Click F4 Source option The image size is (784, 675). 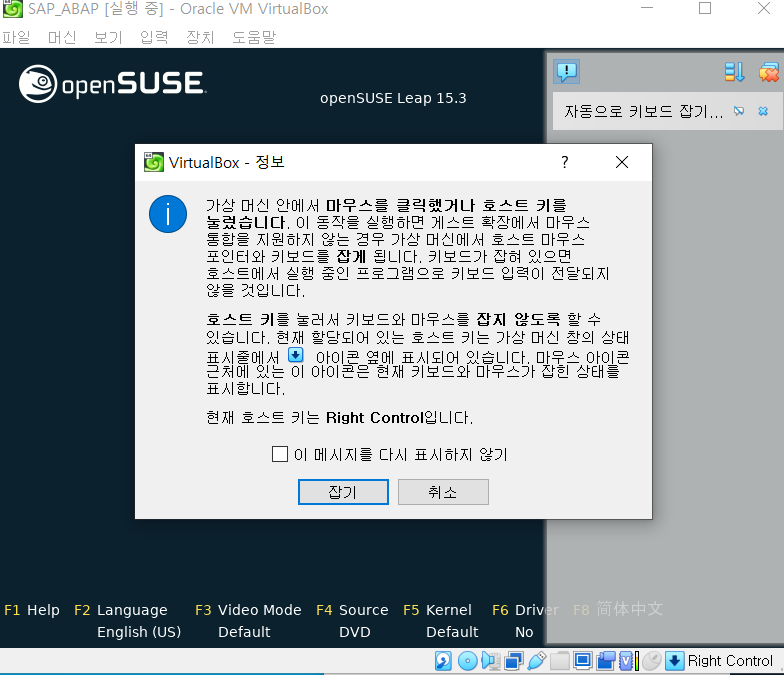[x=352, y=610]
